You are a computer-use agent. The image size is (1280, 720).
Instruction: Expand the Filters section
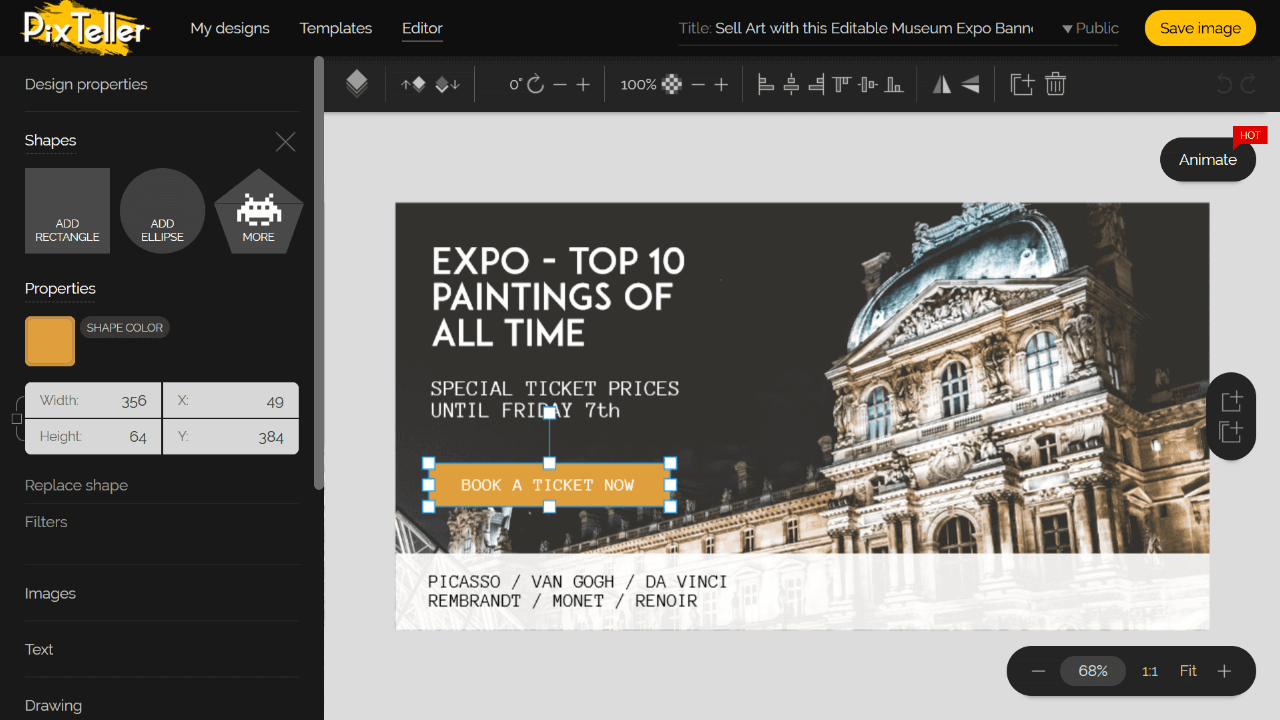[x=46, y=522]
